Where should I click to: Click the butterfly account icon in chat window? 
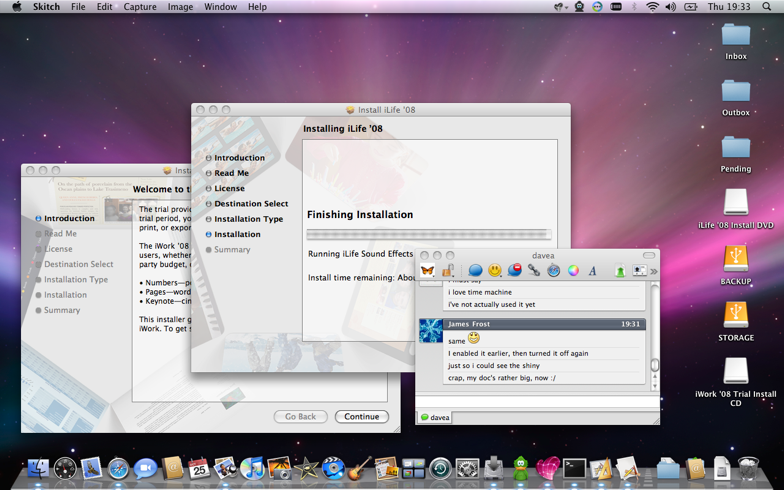[428, 271]
